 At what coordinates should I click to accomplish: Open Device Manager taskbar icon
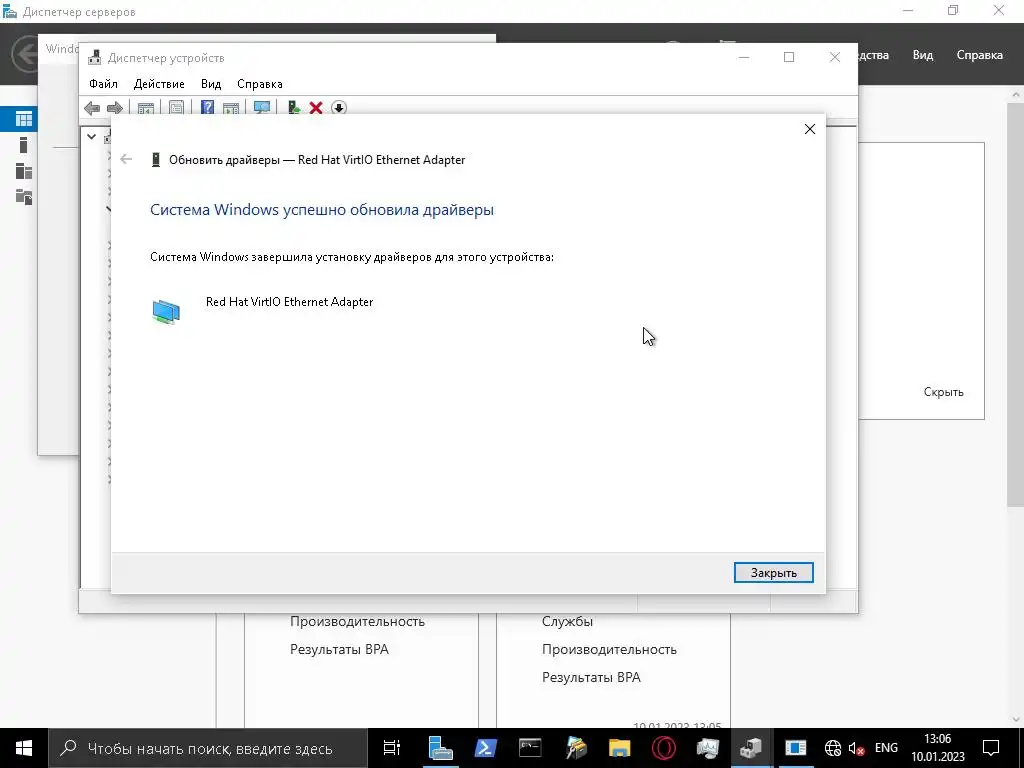(x=751, y=748)
